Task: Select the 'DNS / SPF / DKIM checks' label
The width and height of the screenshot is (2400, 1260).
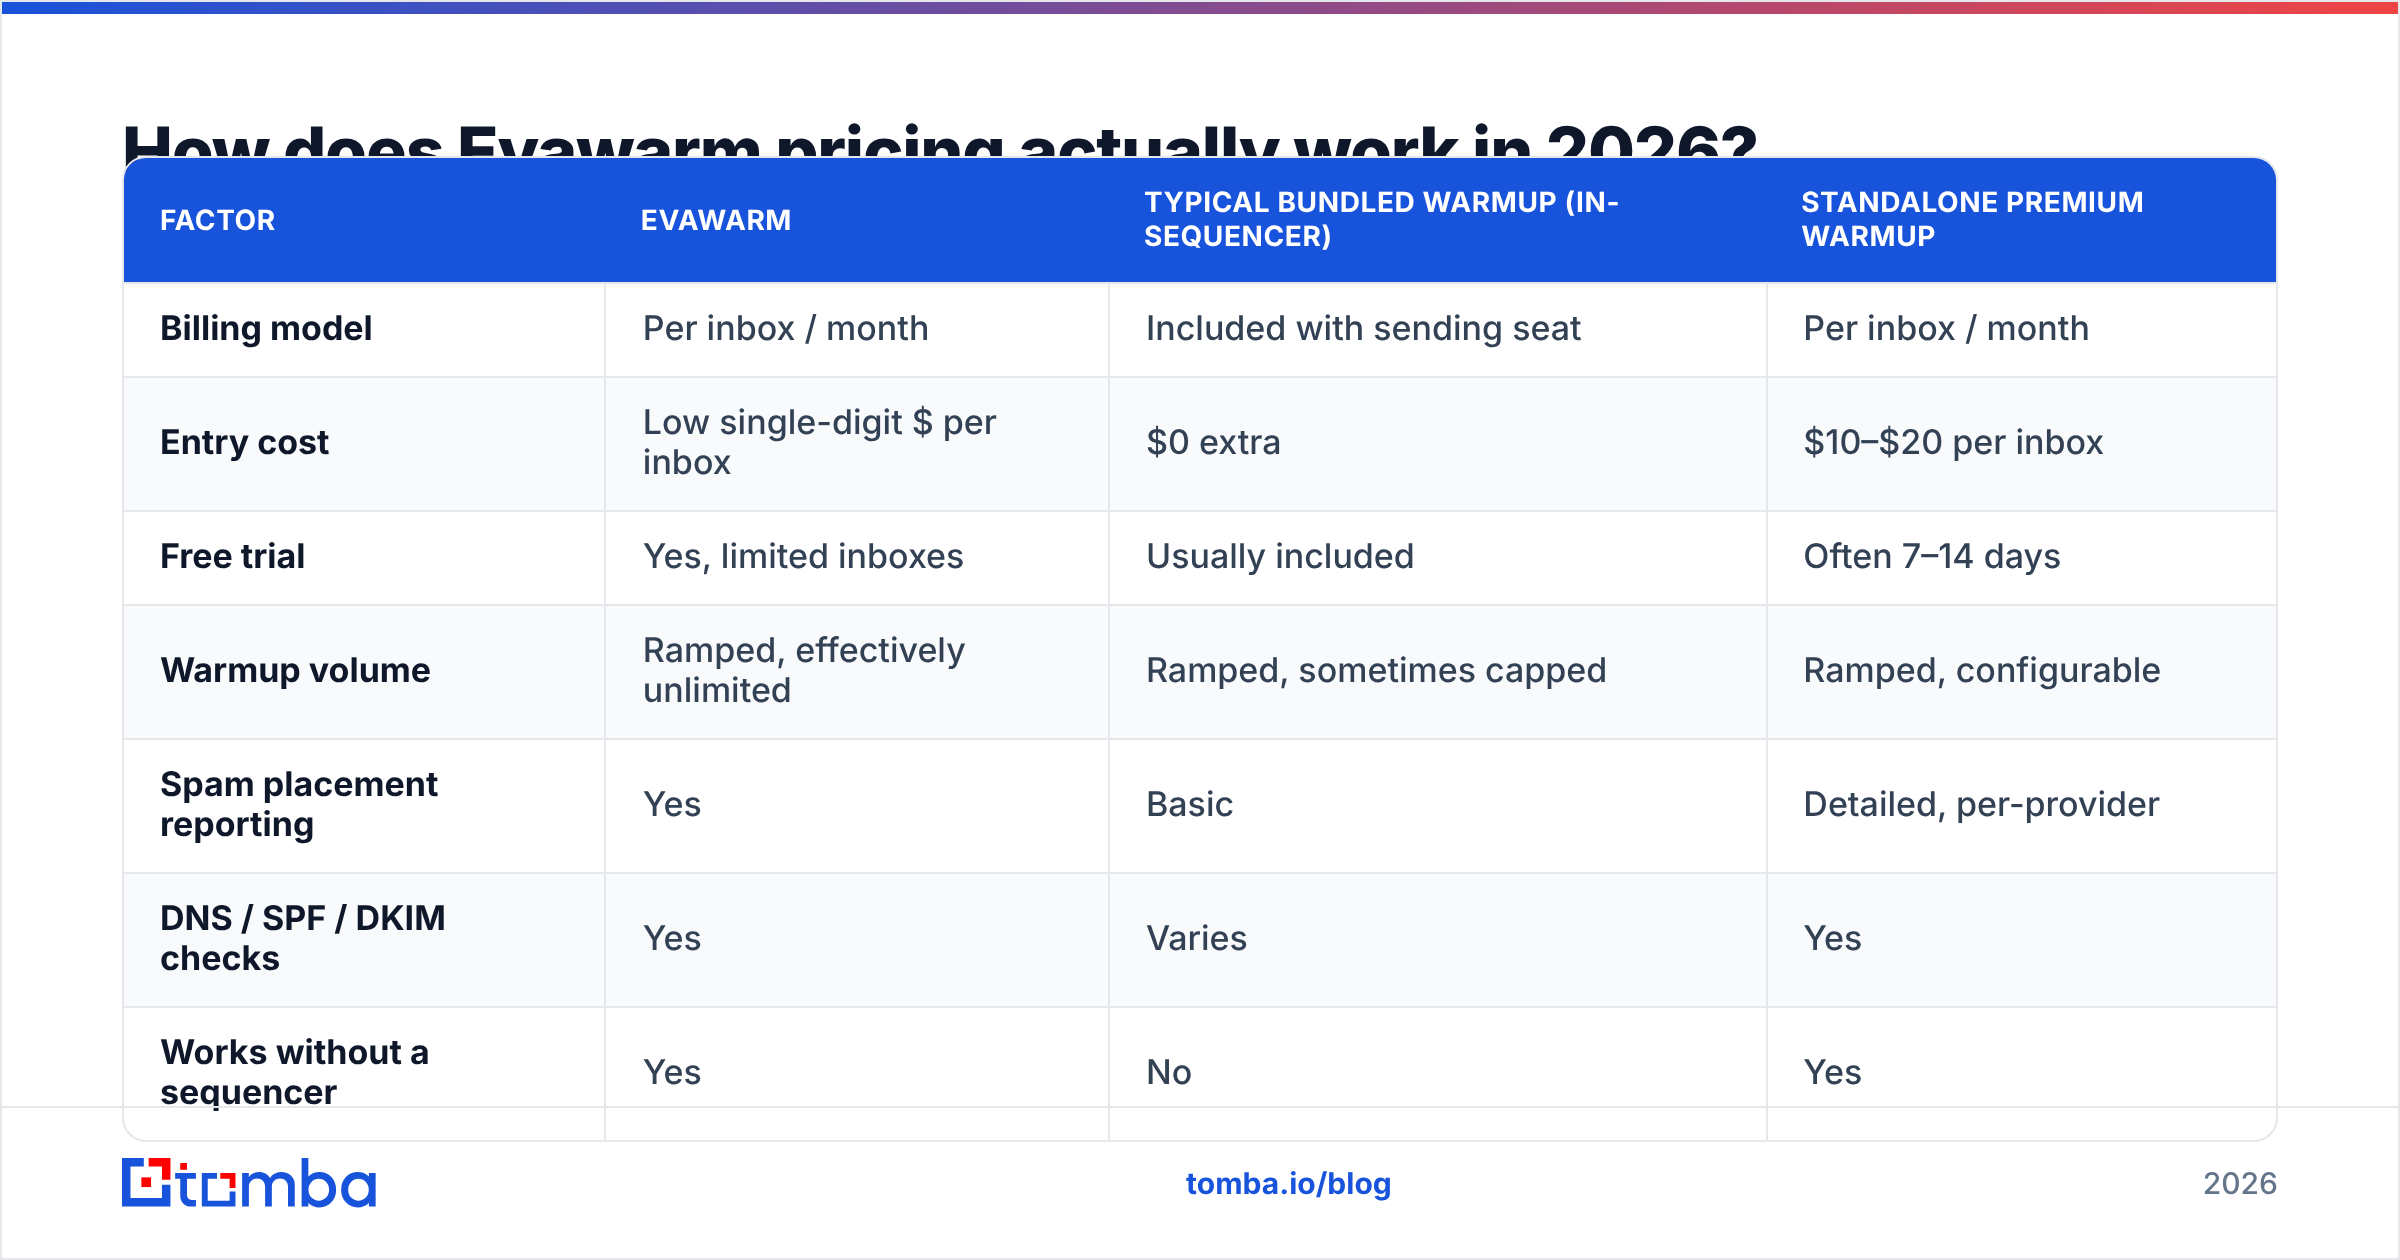Action: click(x=303, y=939)
